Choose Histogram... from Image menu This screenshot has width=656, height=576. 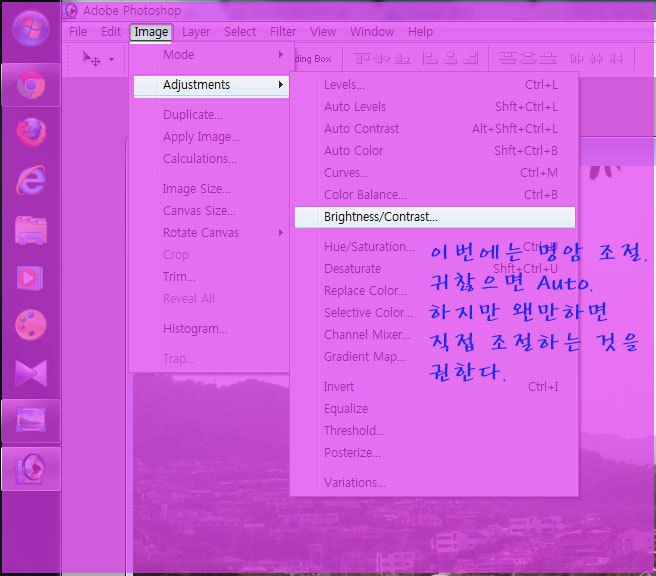tap(195, 329)
